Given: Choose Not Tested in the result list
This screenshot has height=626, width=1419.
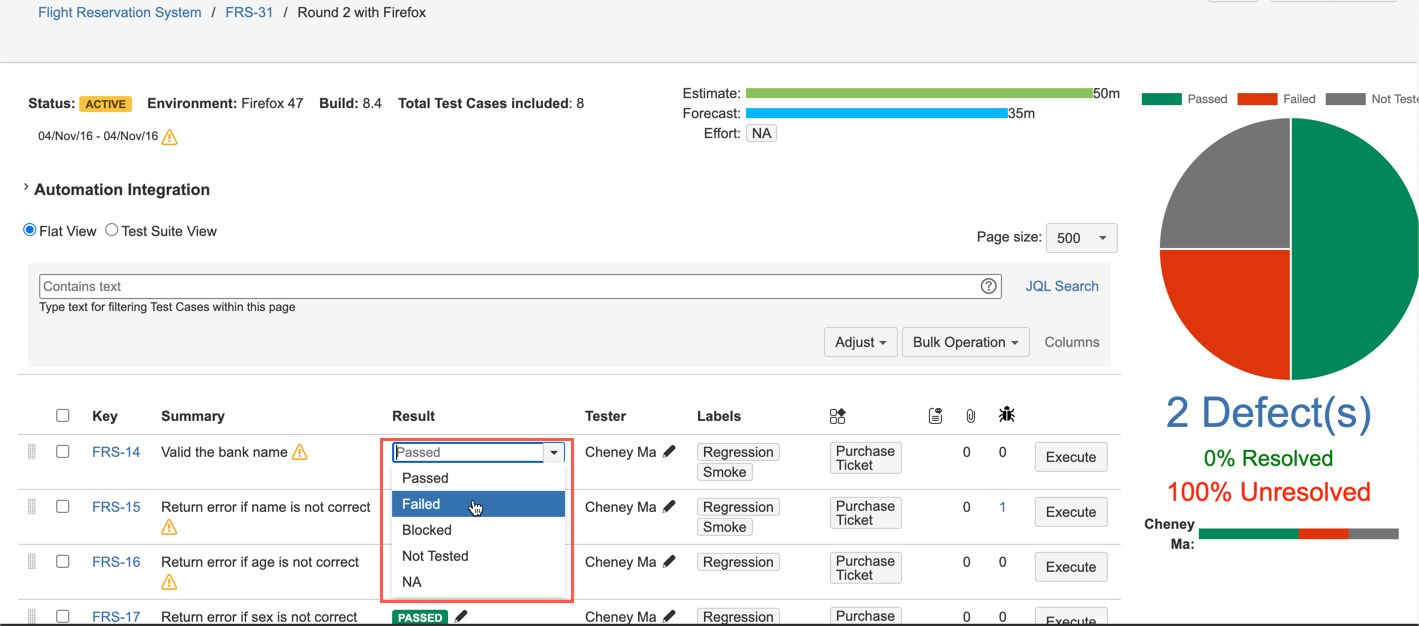Looking at the screenshot, I should tap(478, 556).
